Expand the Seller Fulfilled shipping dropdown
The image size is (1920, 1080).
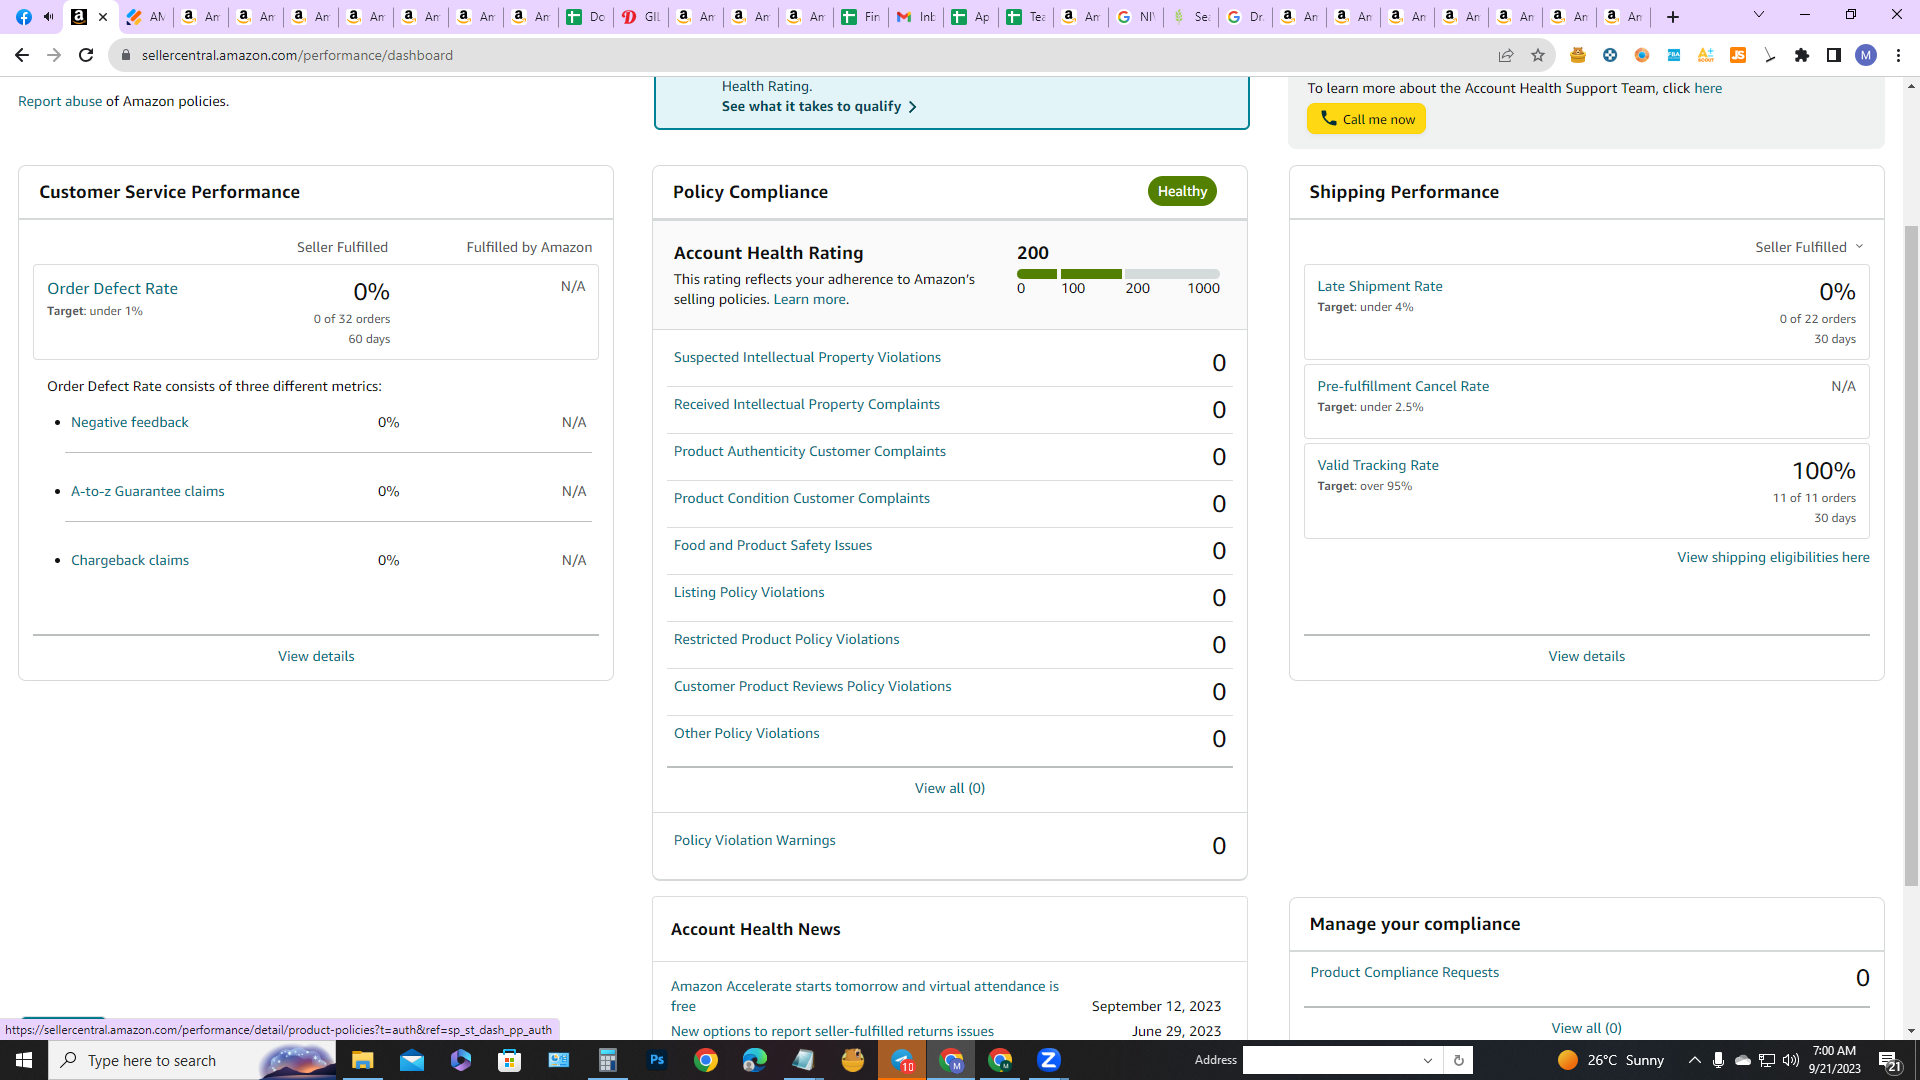click(x=1810, y=247)
